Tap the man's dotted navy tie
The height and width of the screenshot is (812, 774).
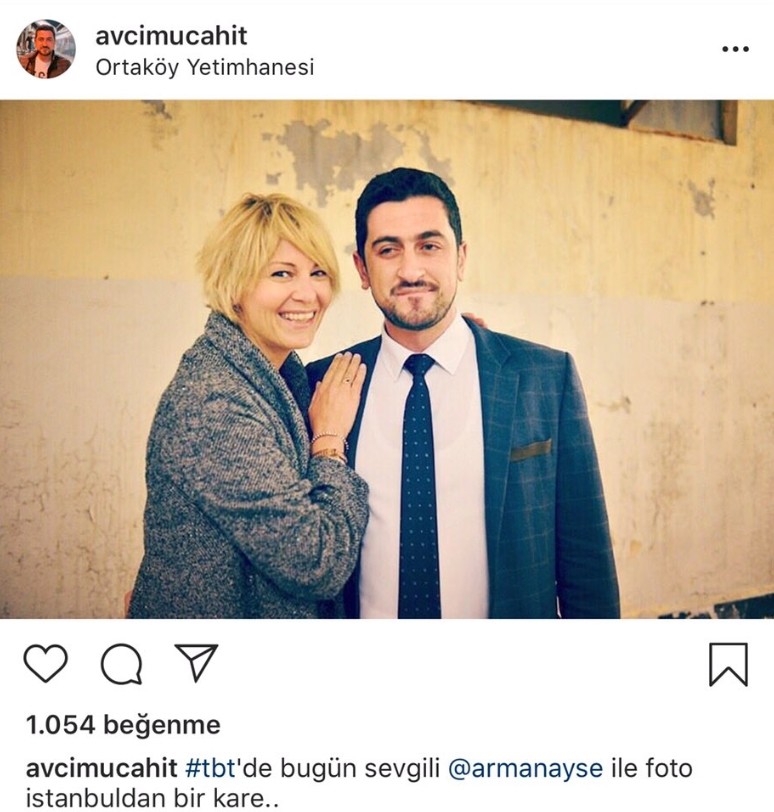click(419, 487)
